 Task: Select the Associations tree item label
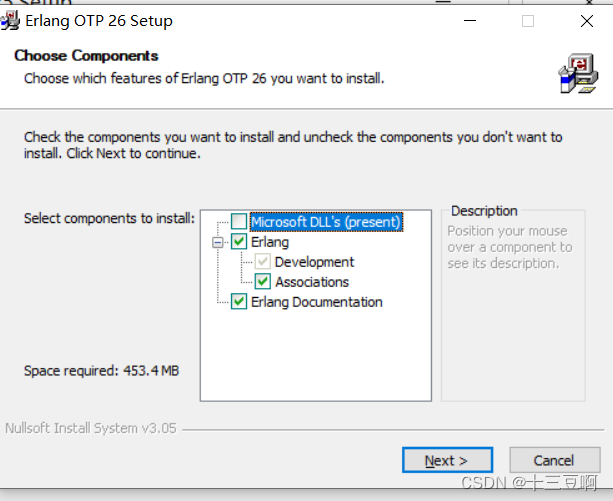pos(312,282)
